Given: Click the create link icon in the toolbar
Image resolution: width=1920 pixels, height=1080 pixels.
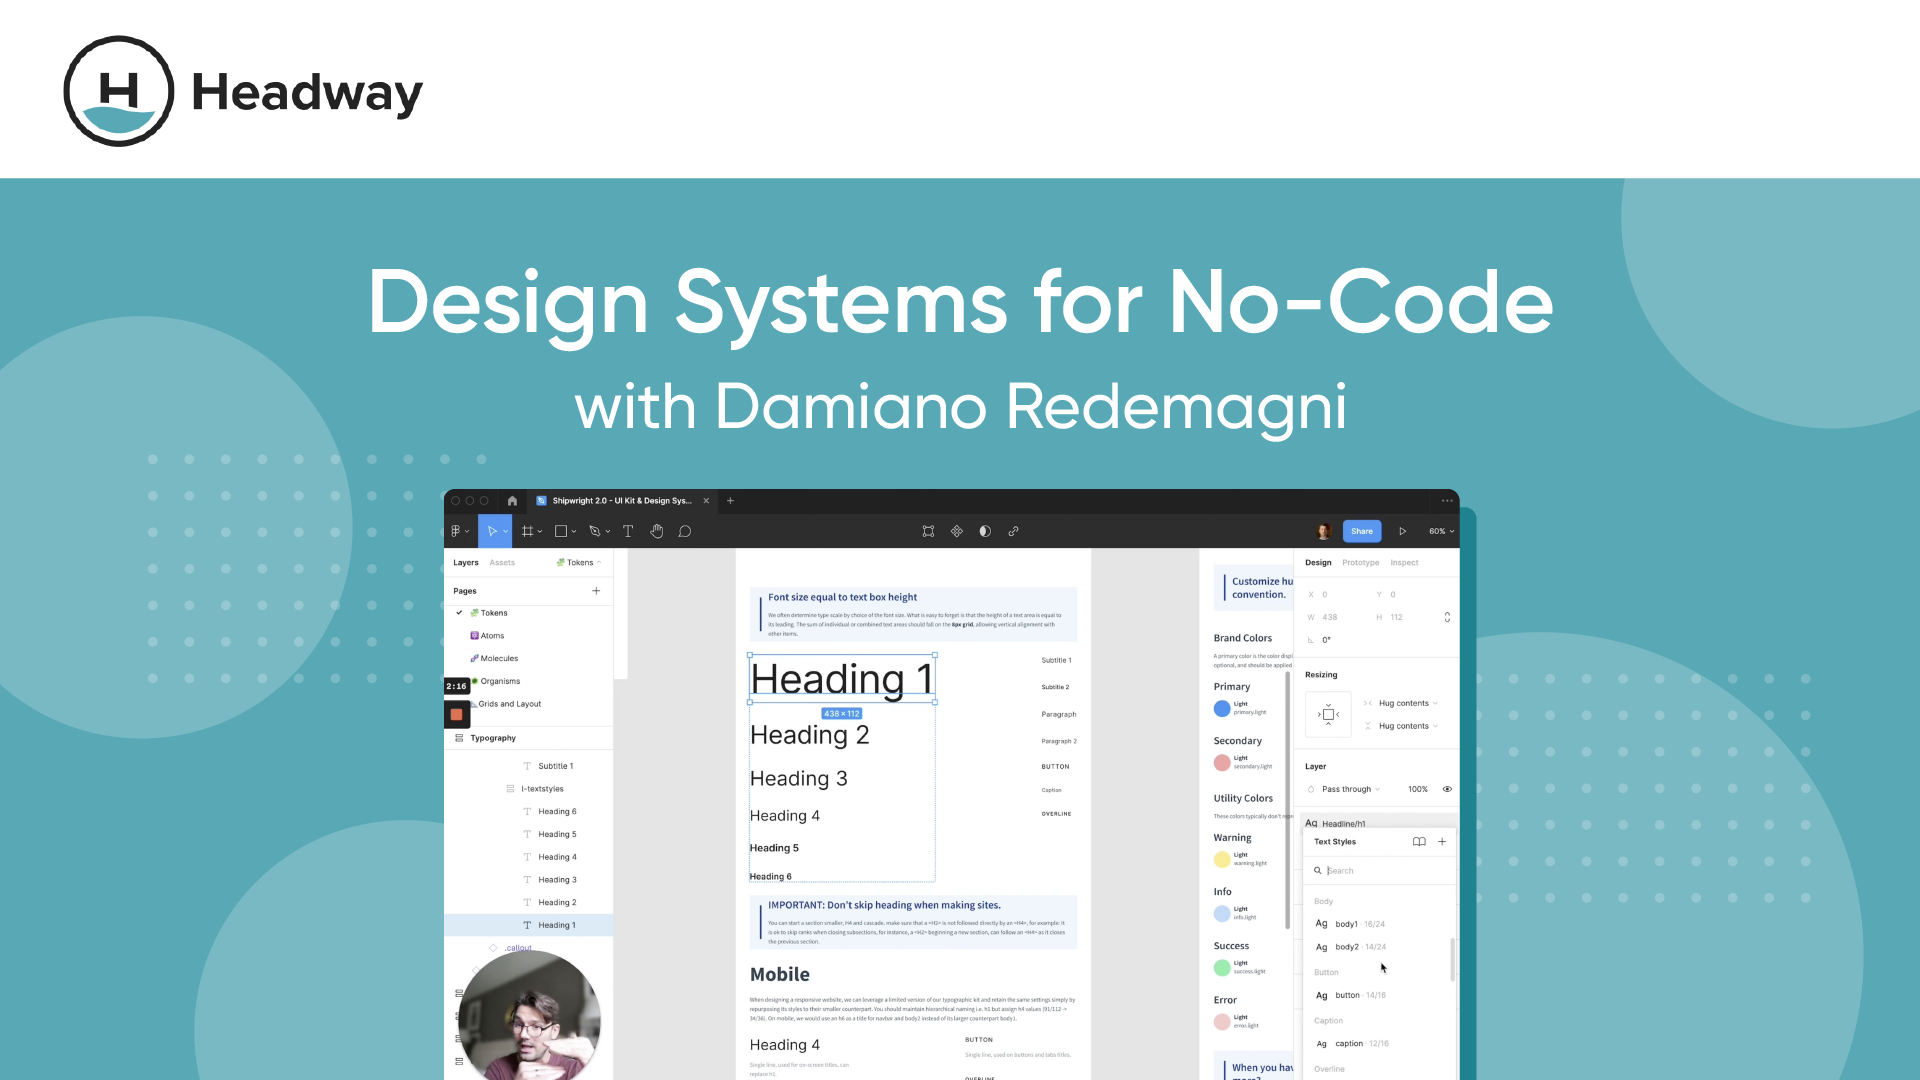Looking at the screenshot, I should [1014, 531].
